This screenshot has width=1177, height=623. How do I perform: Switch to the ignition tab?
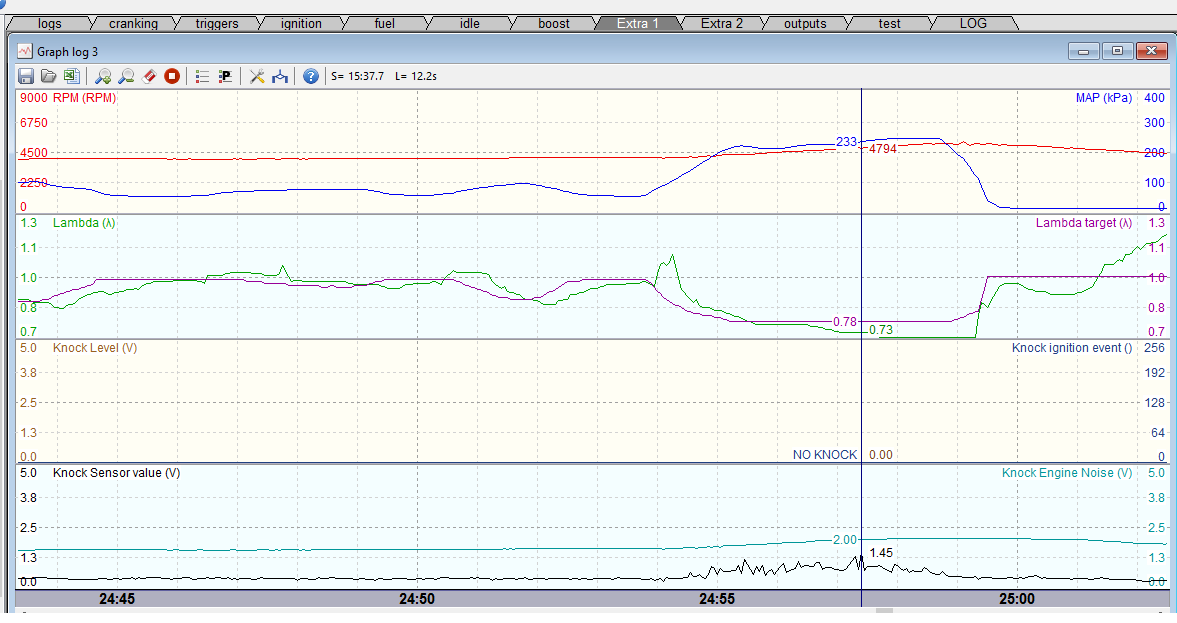(x=301, y=23)
